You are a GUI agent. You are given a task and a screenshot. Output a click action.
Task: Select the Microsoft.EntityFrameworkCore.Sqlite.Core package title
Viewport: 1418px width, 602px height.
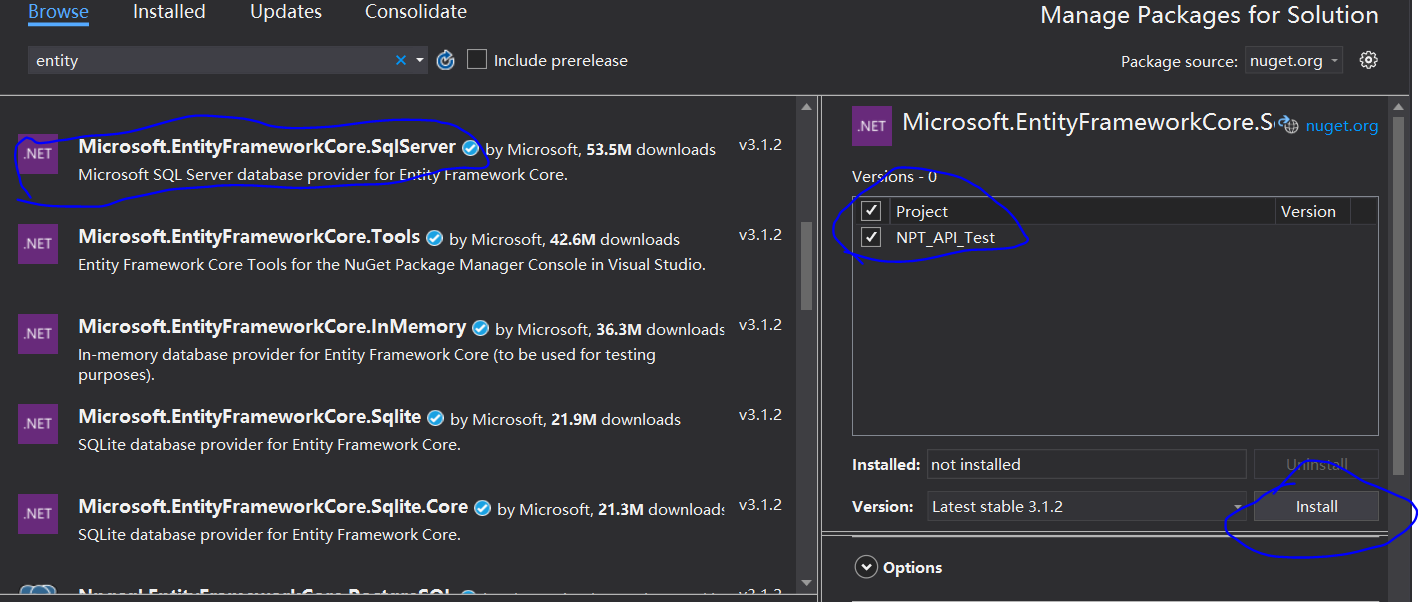(273, 507)
